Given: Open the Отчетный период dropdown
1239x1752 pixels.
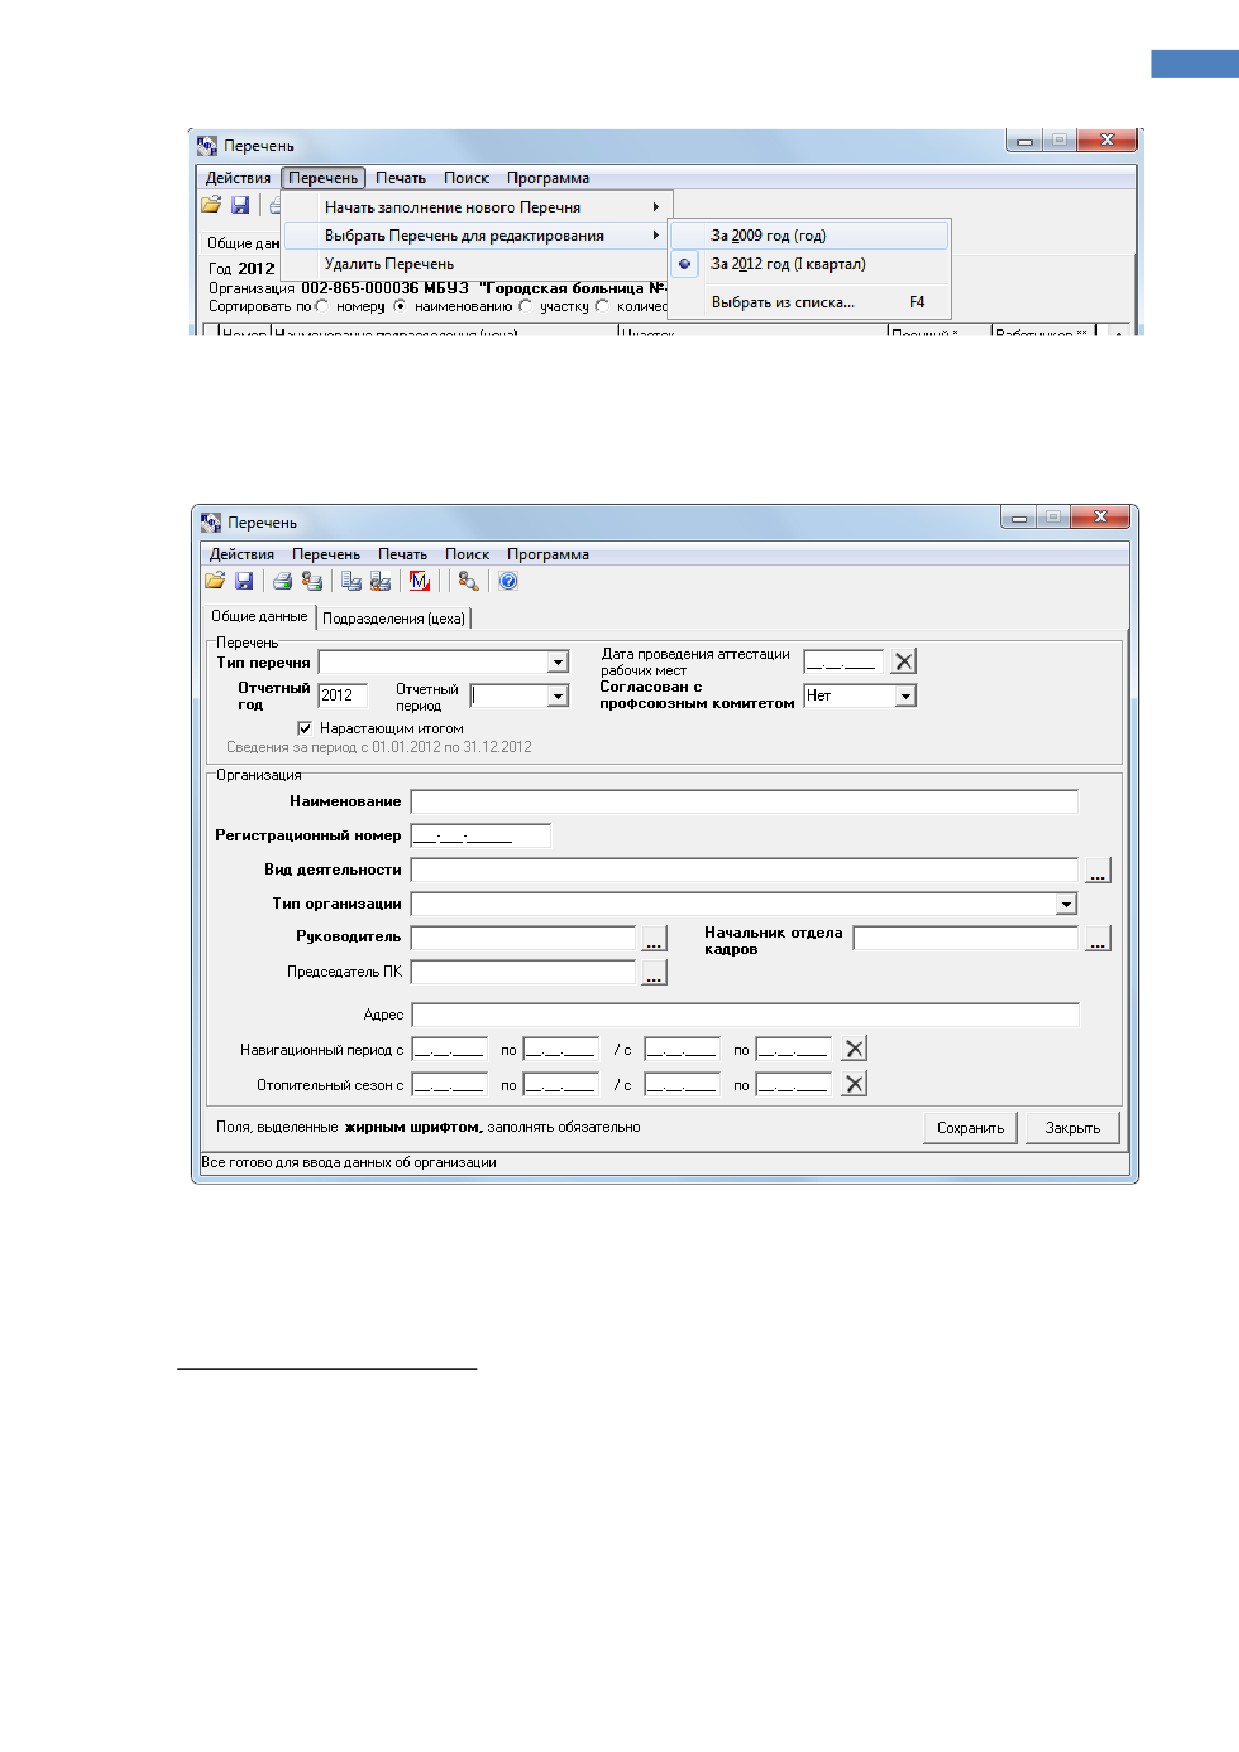Looking at the screenshot, I should tap(558, 696).
